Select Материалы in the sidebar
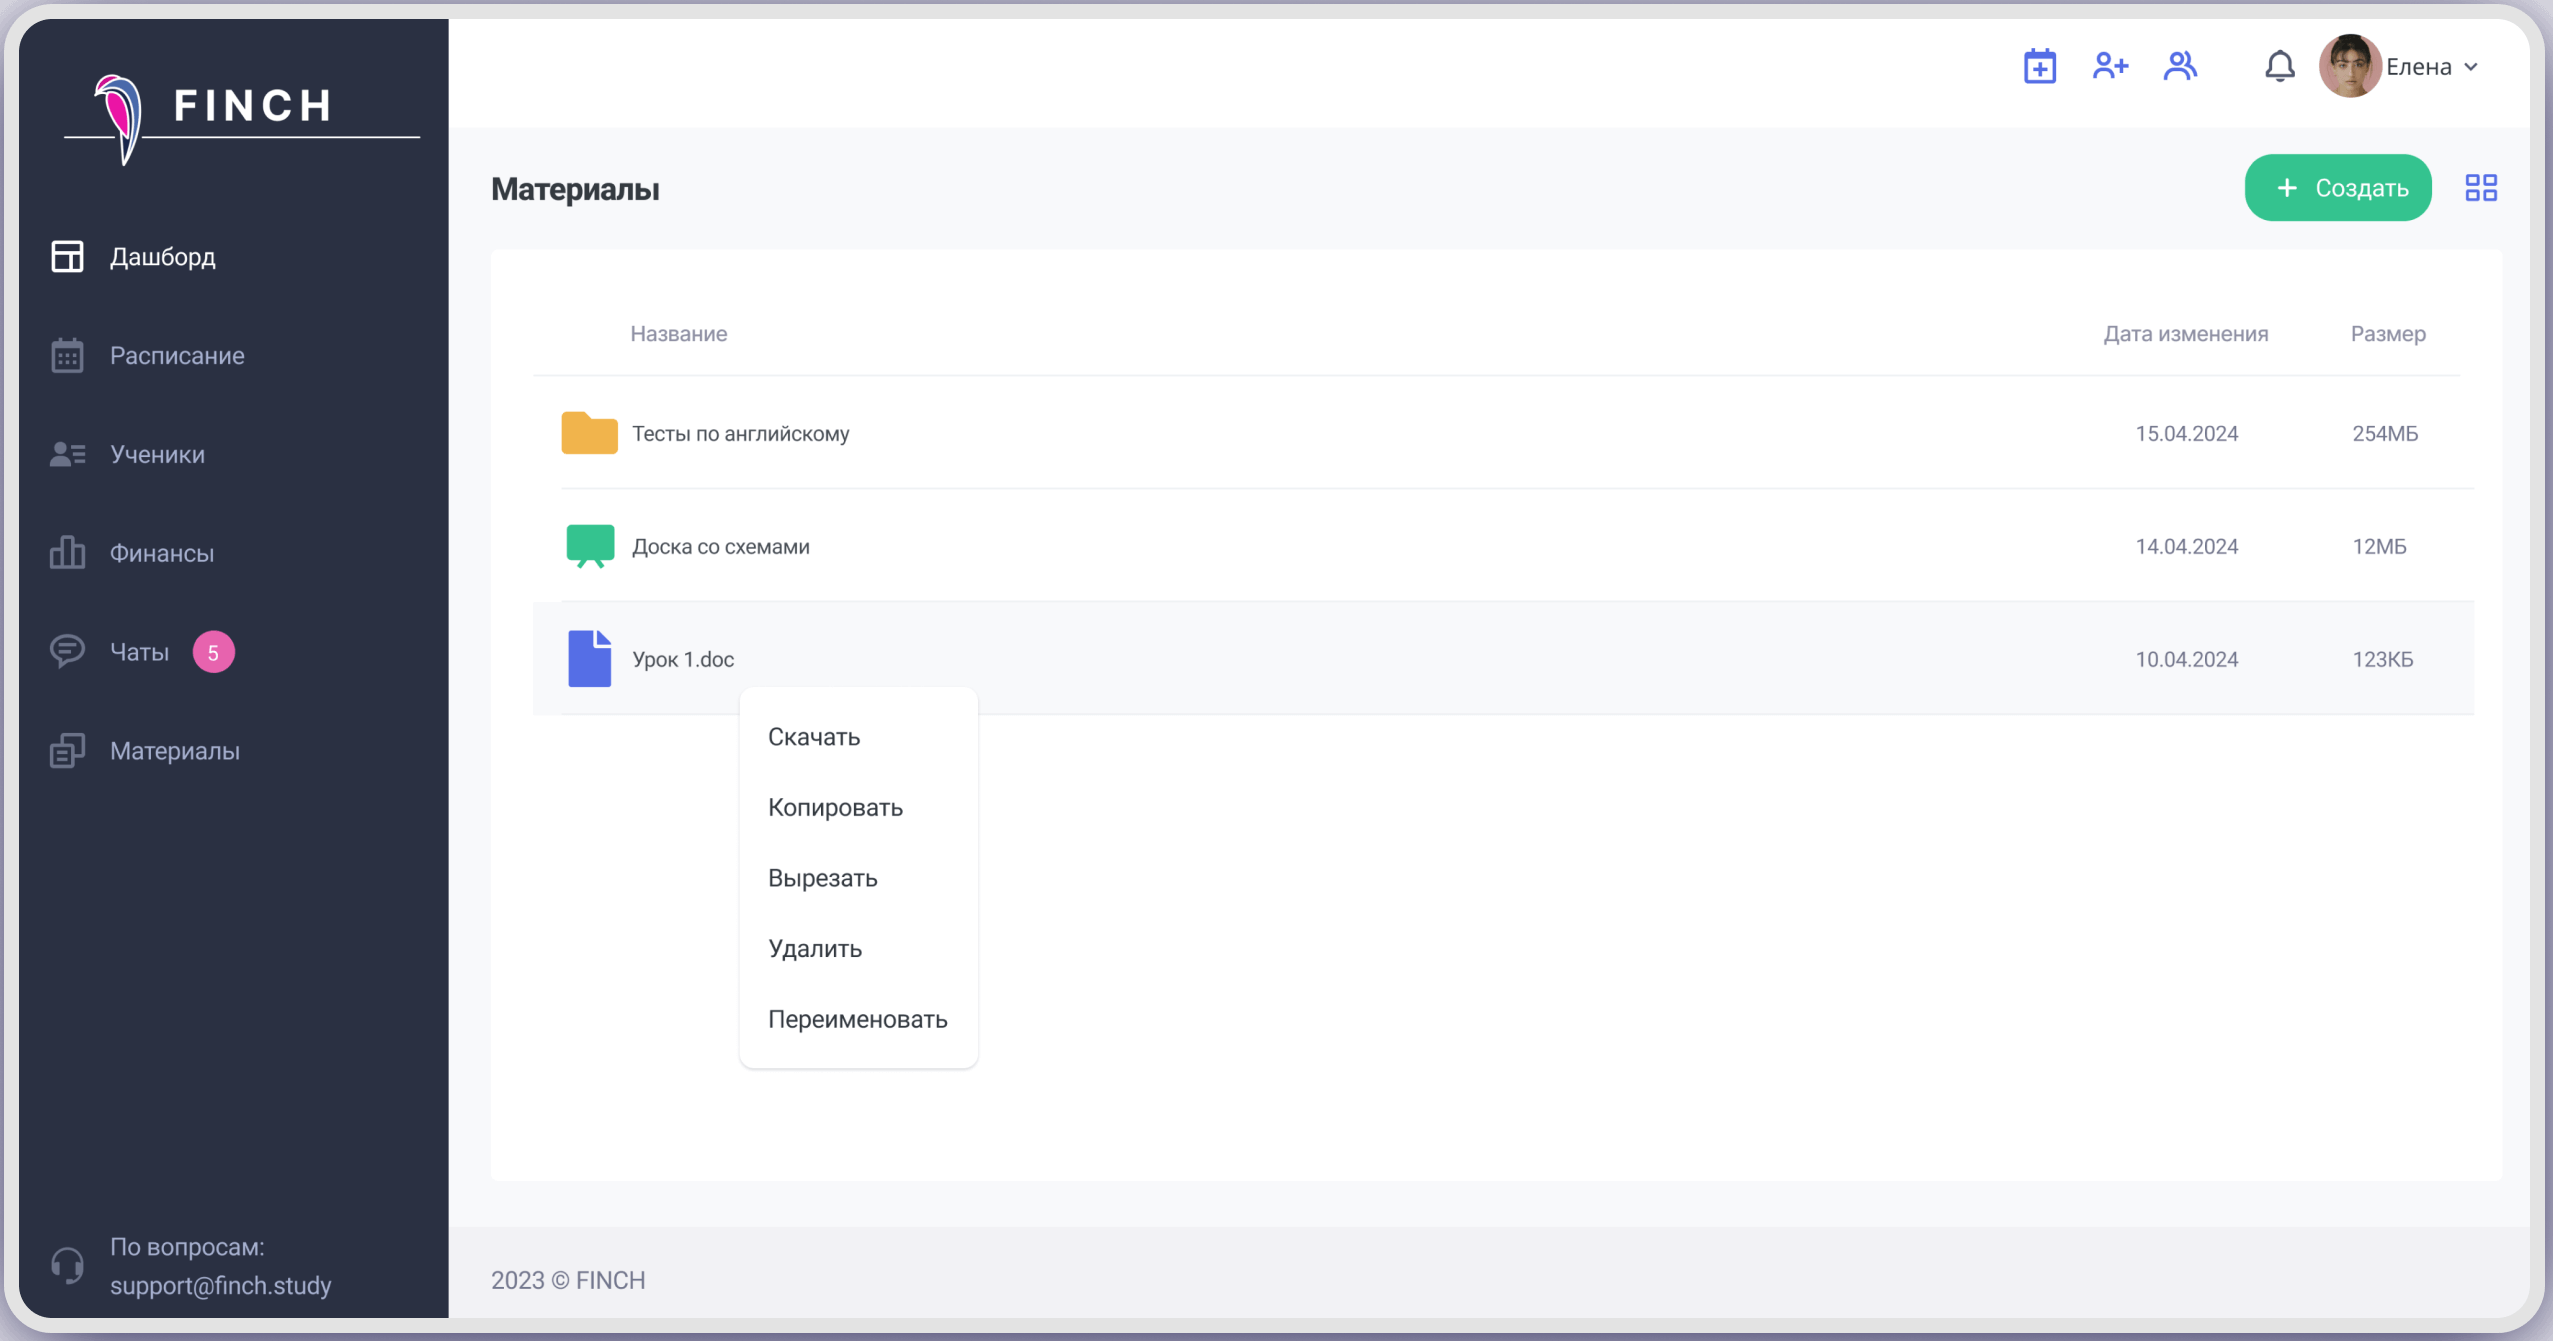 174,751
